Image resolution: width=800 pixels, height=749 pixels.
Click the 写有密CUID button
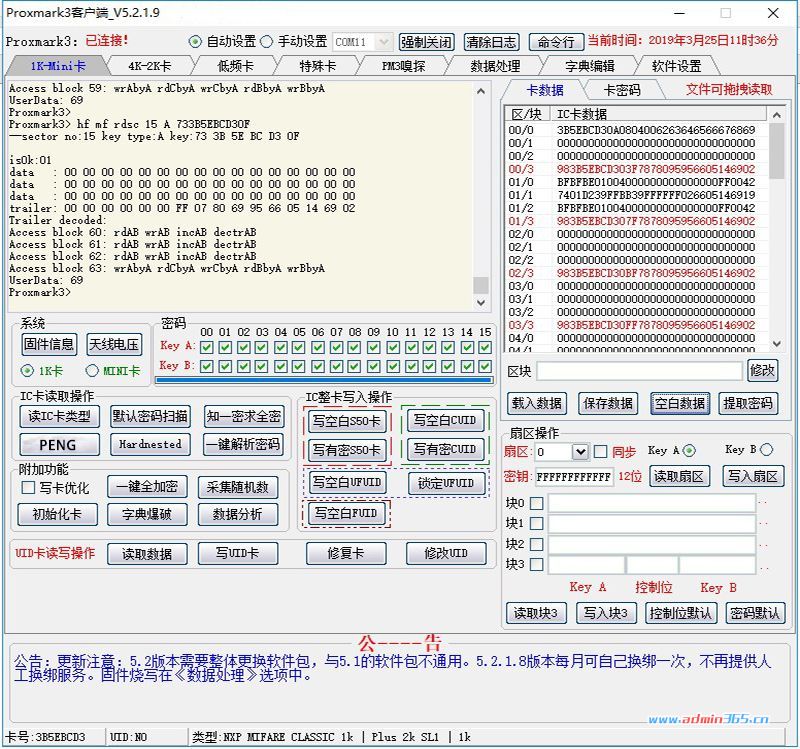[x=445, y=449]
